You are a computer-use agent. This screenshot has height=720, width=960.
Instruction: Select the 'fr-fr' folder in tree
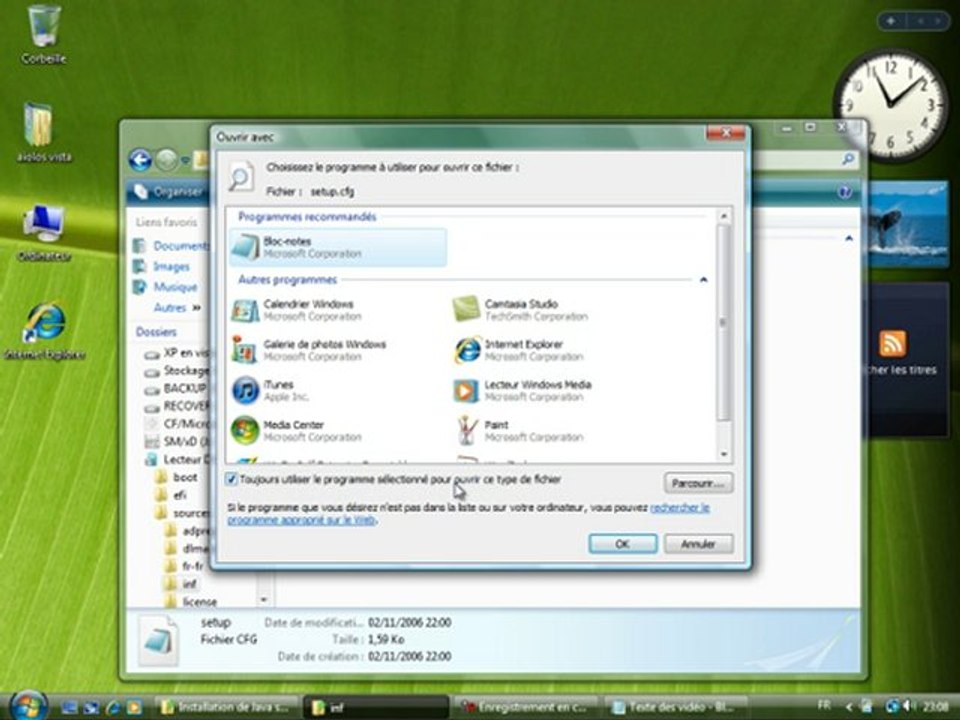185,566
